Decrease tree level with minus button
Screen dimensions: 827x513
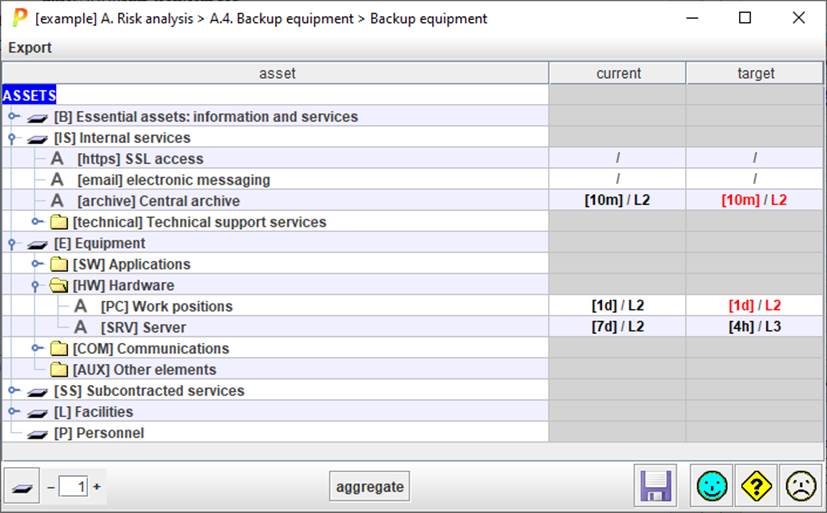(51, 487)
